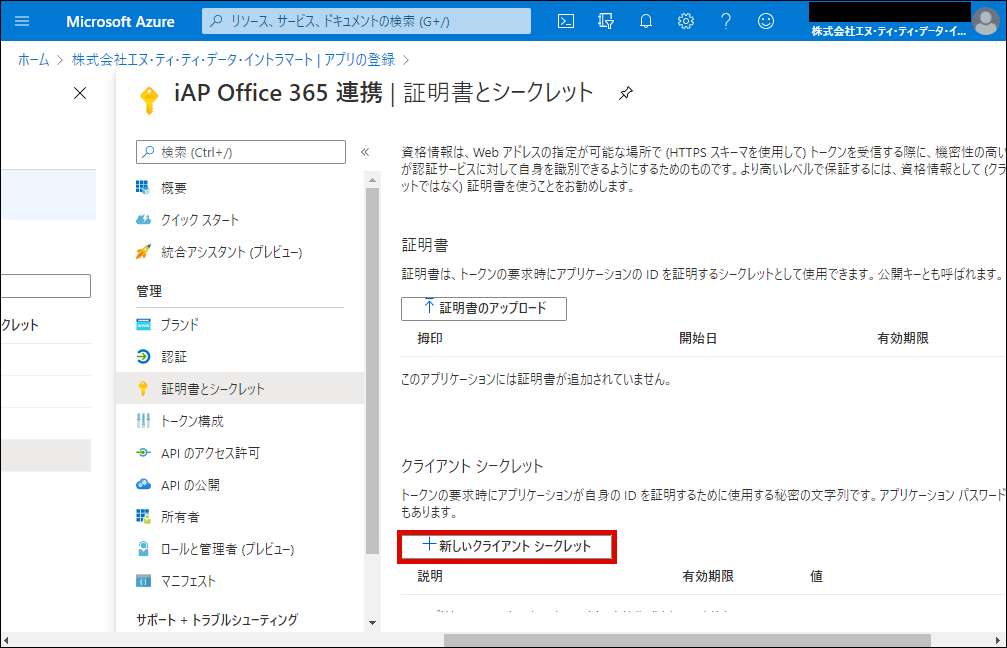Select トークン構成 in the side menu
Screen dimensions: 1007x648
click(192, 421)
